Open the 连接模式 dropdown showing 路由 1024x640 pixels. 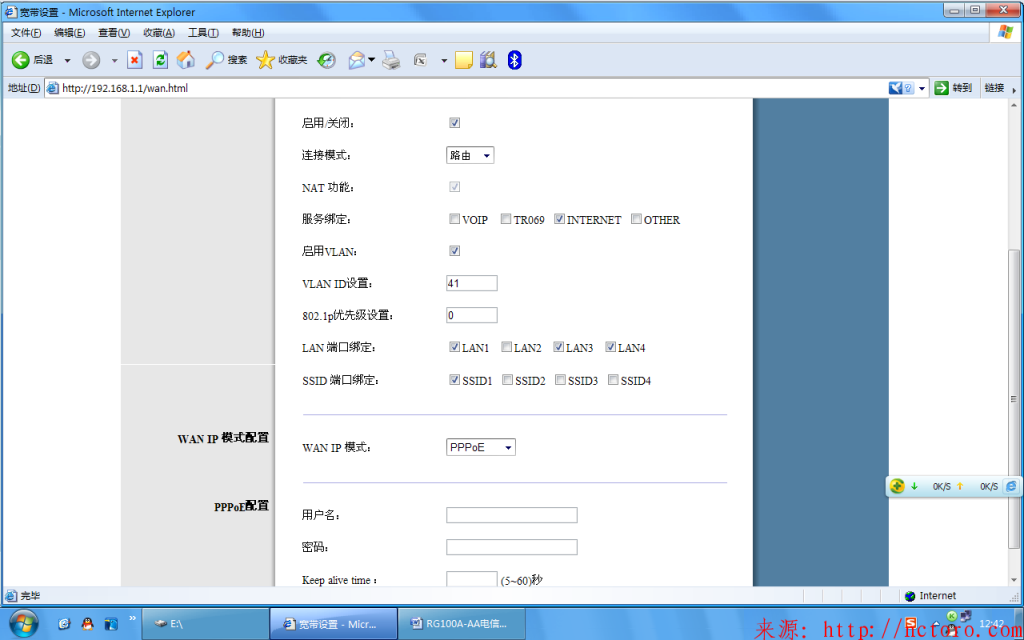point(470,155)
